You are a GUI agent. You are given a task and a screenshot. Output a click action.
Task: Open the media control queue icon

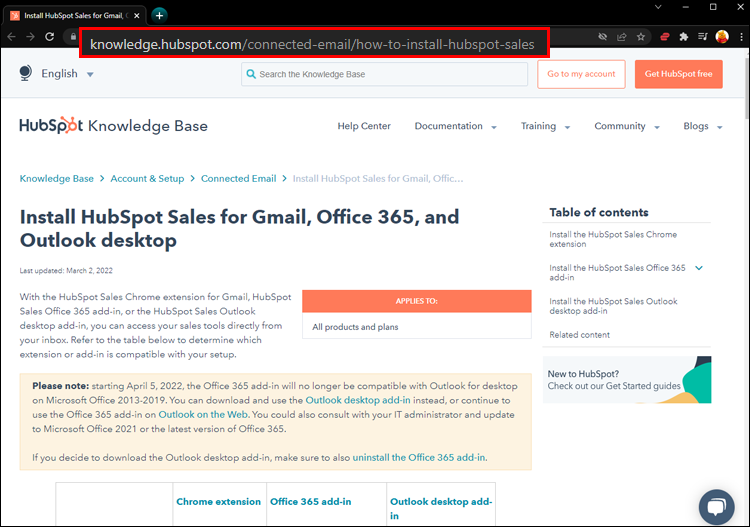(x=703, y=36)
